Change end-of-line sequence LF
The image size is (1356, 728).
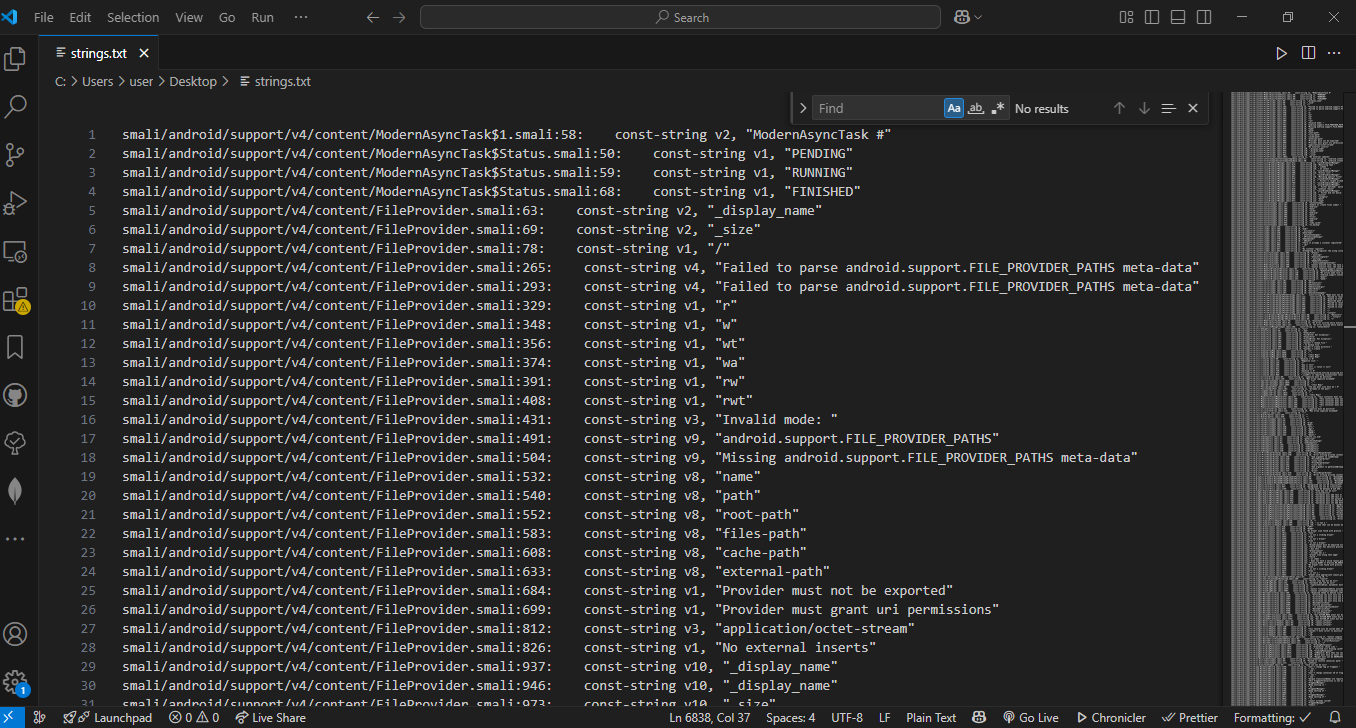885,718
